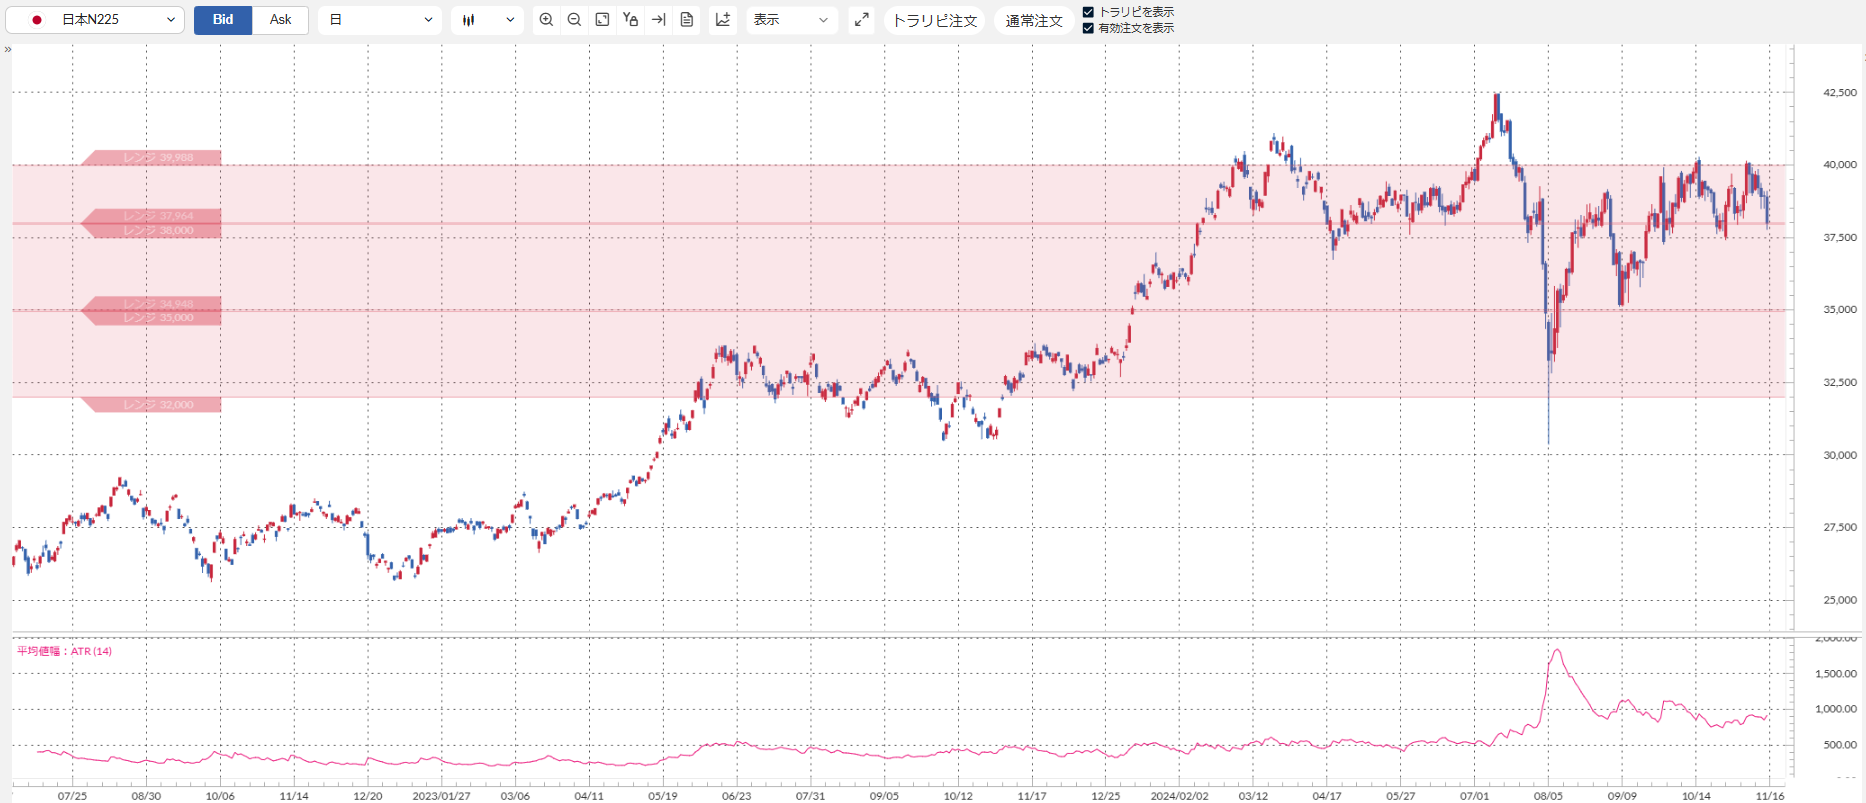Open the candlestick chart type dropdown

click(x=487, y=20)
